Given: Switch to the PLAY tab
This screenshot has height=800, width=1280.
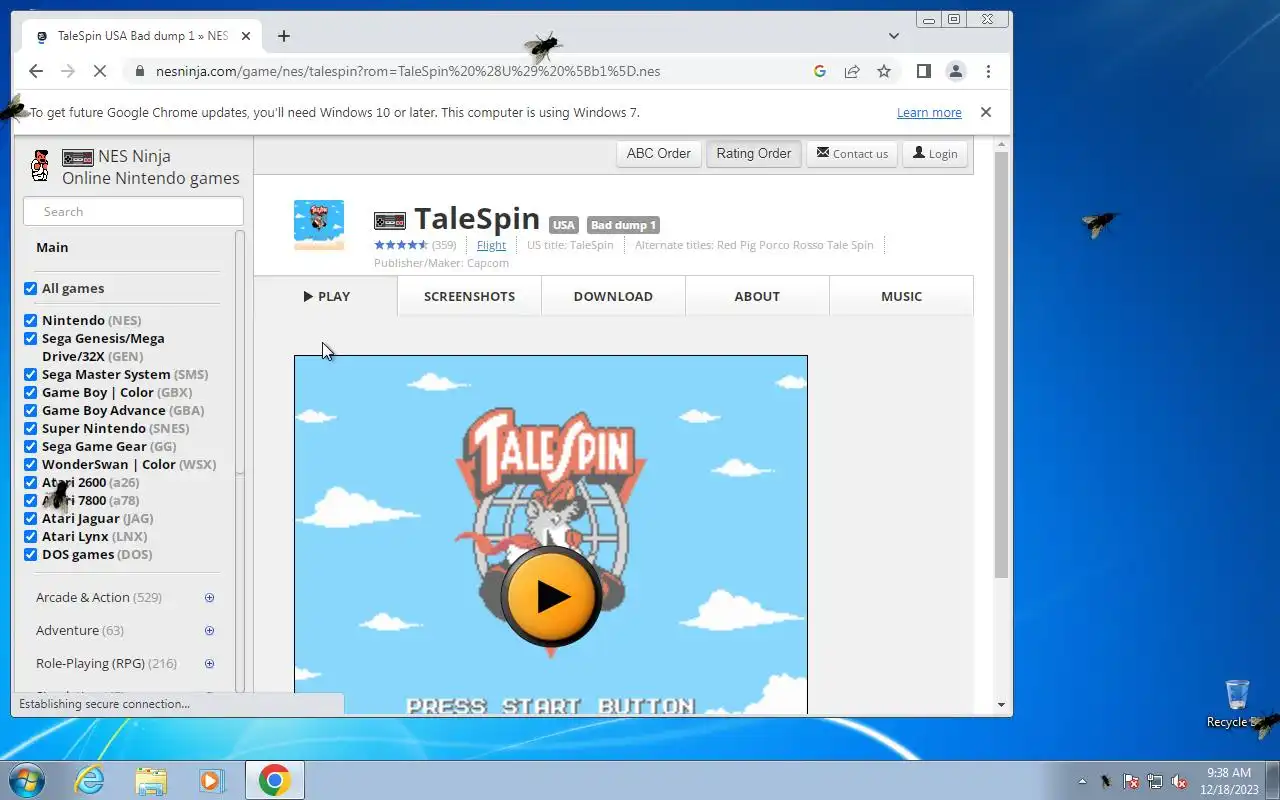Looking at the screenshot, I should tap(326, 296).
